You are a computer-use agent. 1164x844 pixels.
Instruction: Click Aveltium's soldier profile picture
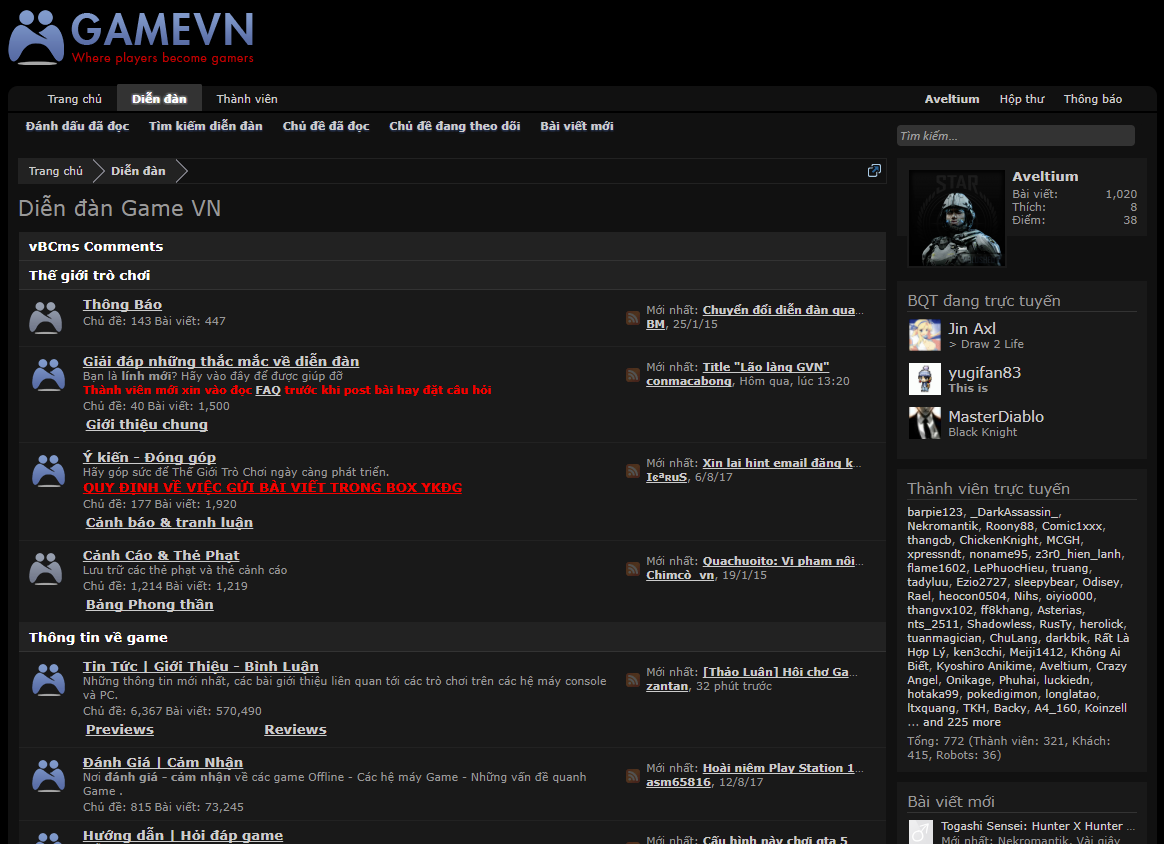(x=956, y=218)
